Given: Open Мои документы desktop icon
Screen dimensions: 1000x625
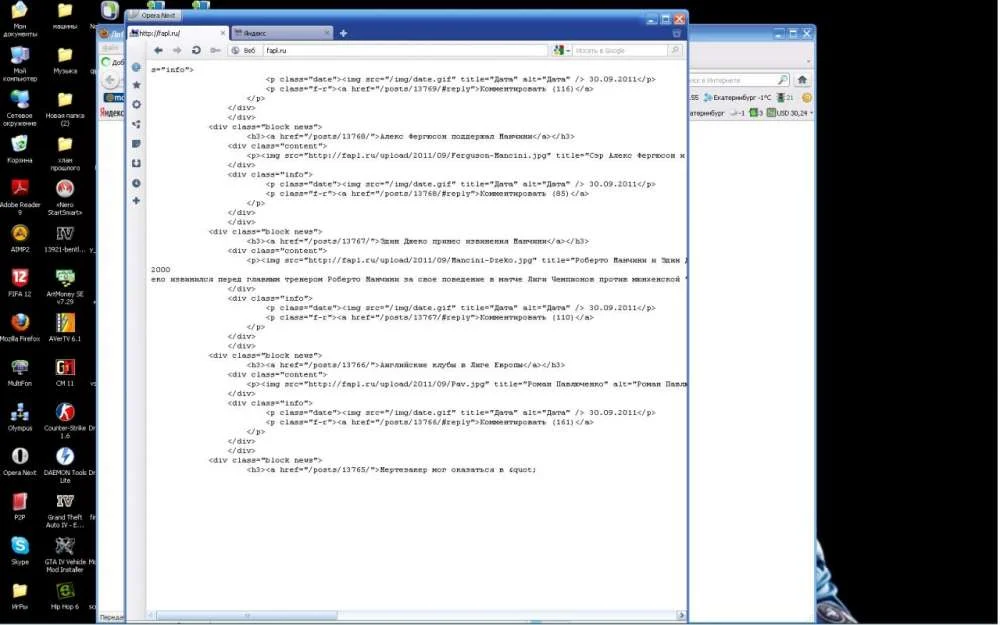Looking at the screenshot, I should pos(20,19).
